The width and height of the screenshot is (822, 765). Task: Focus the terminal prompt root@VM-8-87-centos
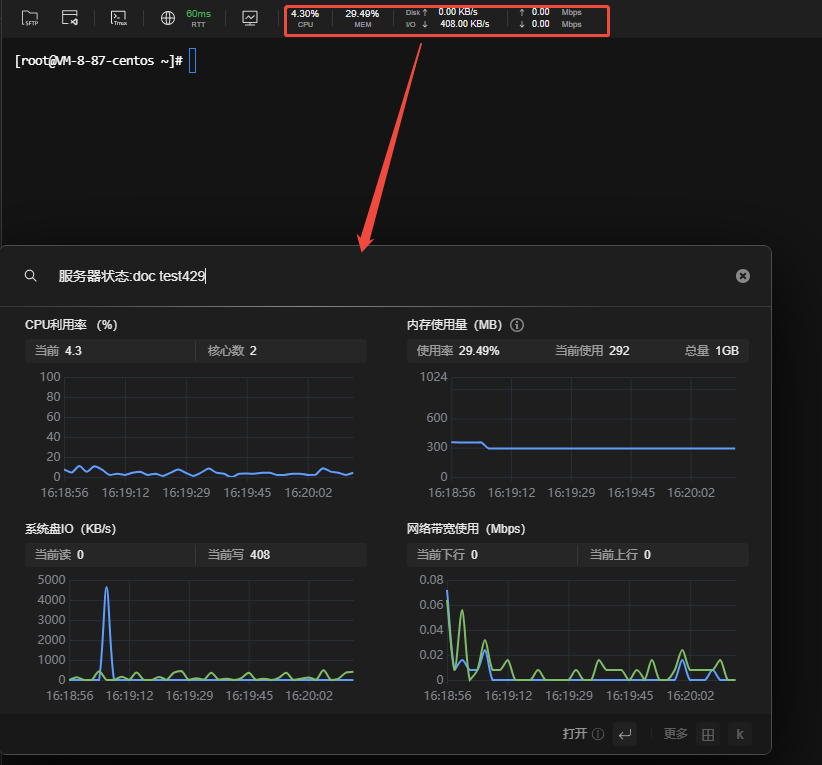pyautogui.click(x=99, y=61)
